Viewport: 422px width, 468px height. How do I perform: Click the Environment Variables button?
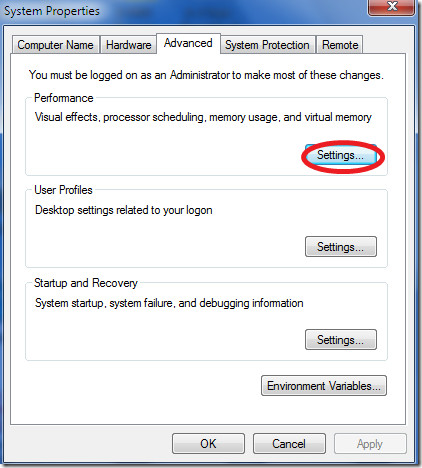pos(324,386)
